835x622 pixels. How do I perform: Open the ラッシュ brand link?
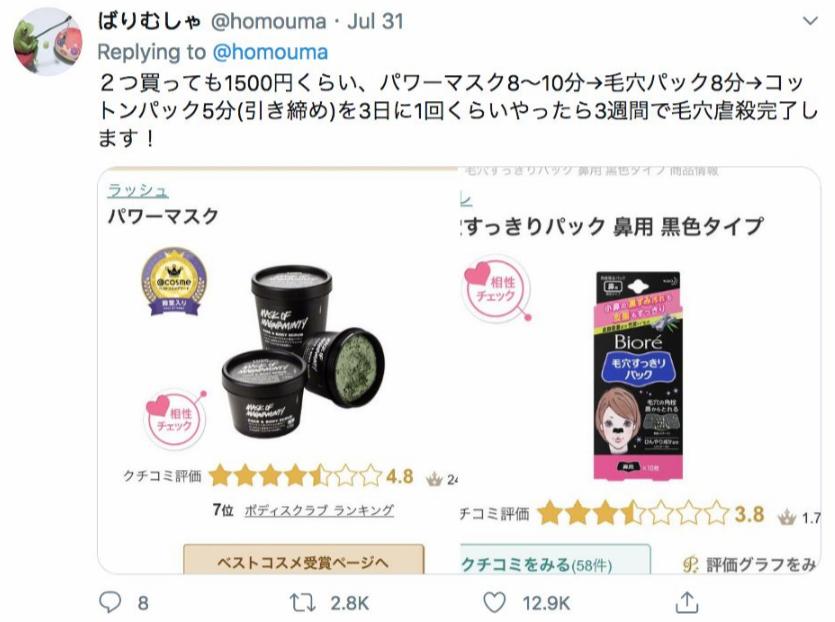pos(137,191)
